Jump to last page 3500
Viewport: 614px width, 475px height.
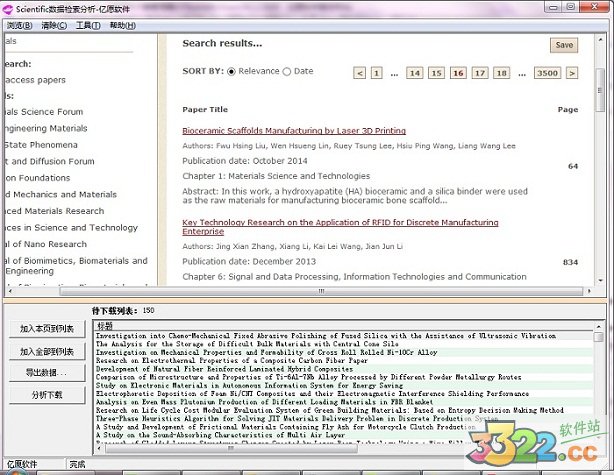tap(547, 73)
